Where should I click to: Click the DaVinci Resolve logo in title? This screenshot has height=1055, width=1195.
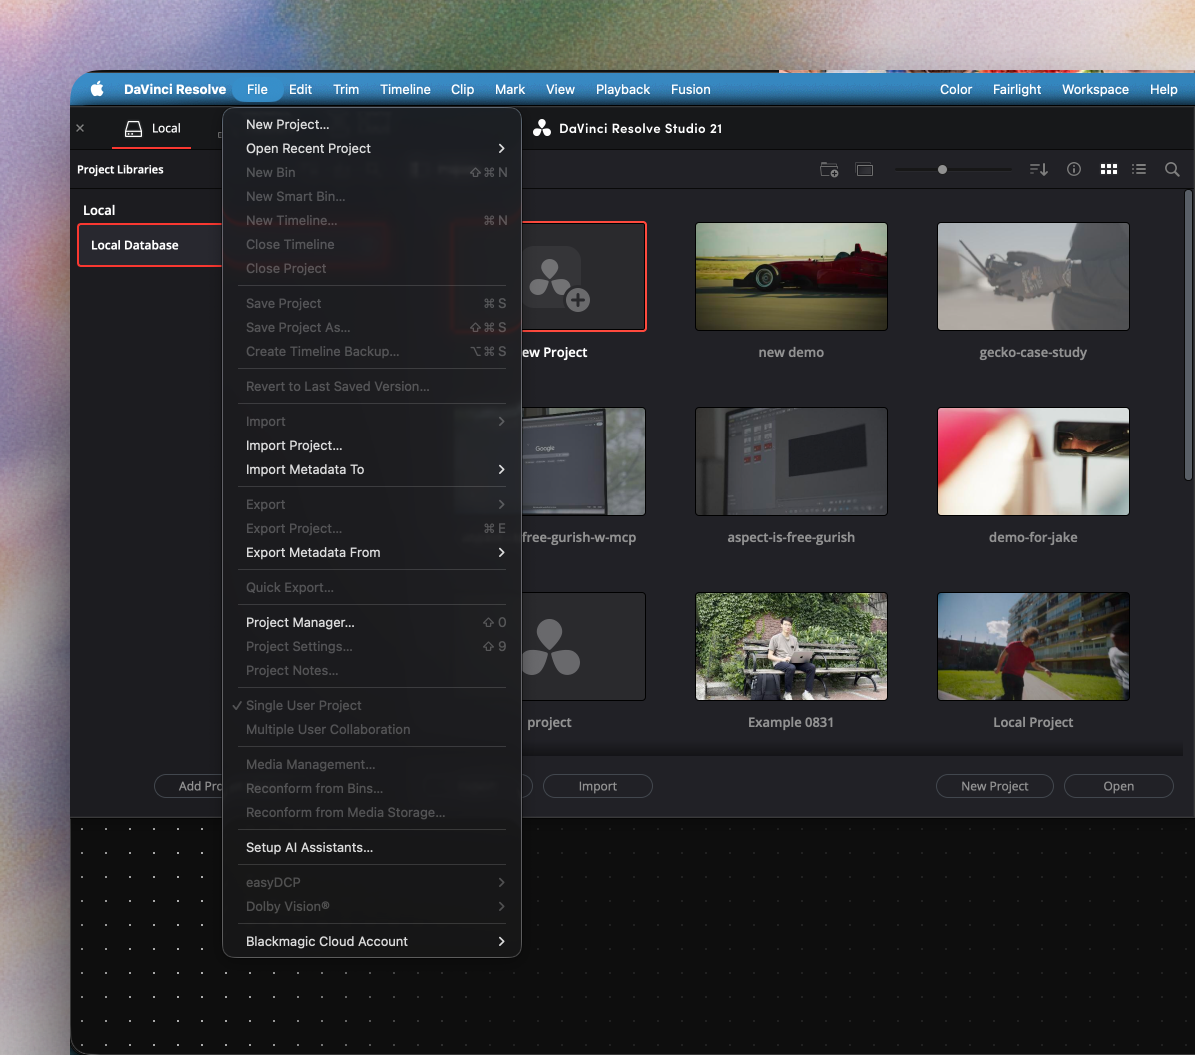(541, 128)
